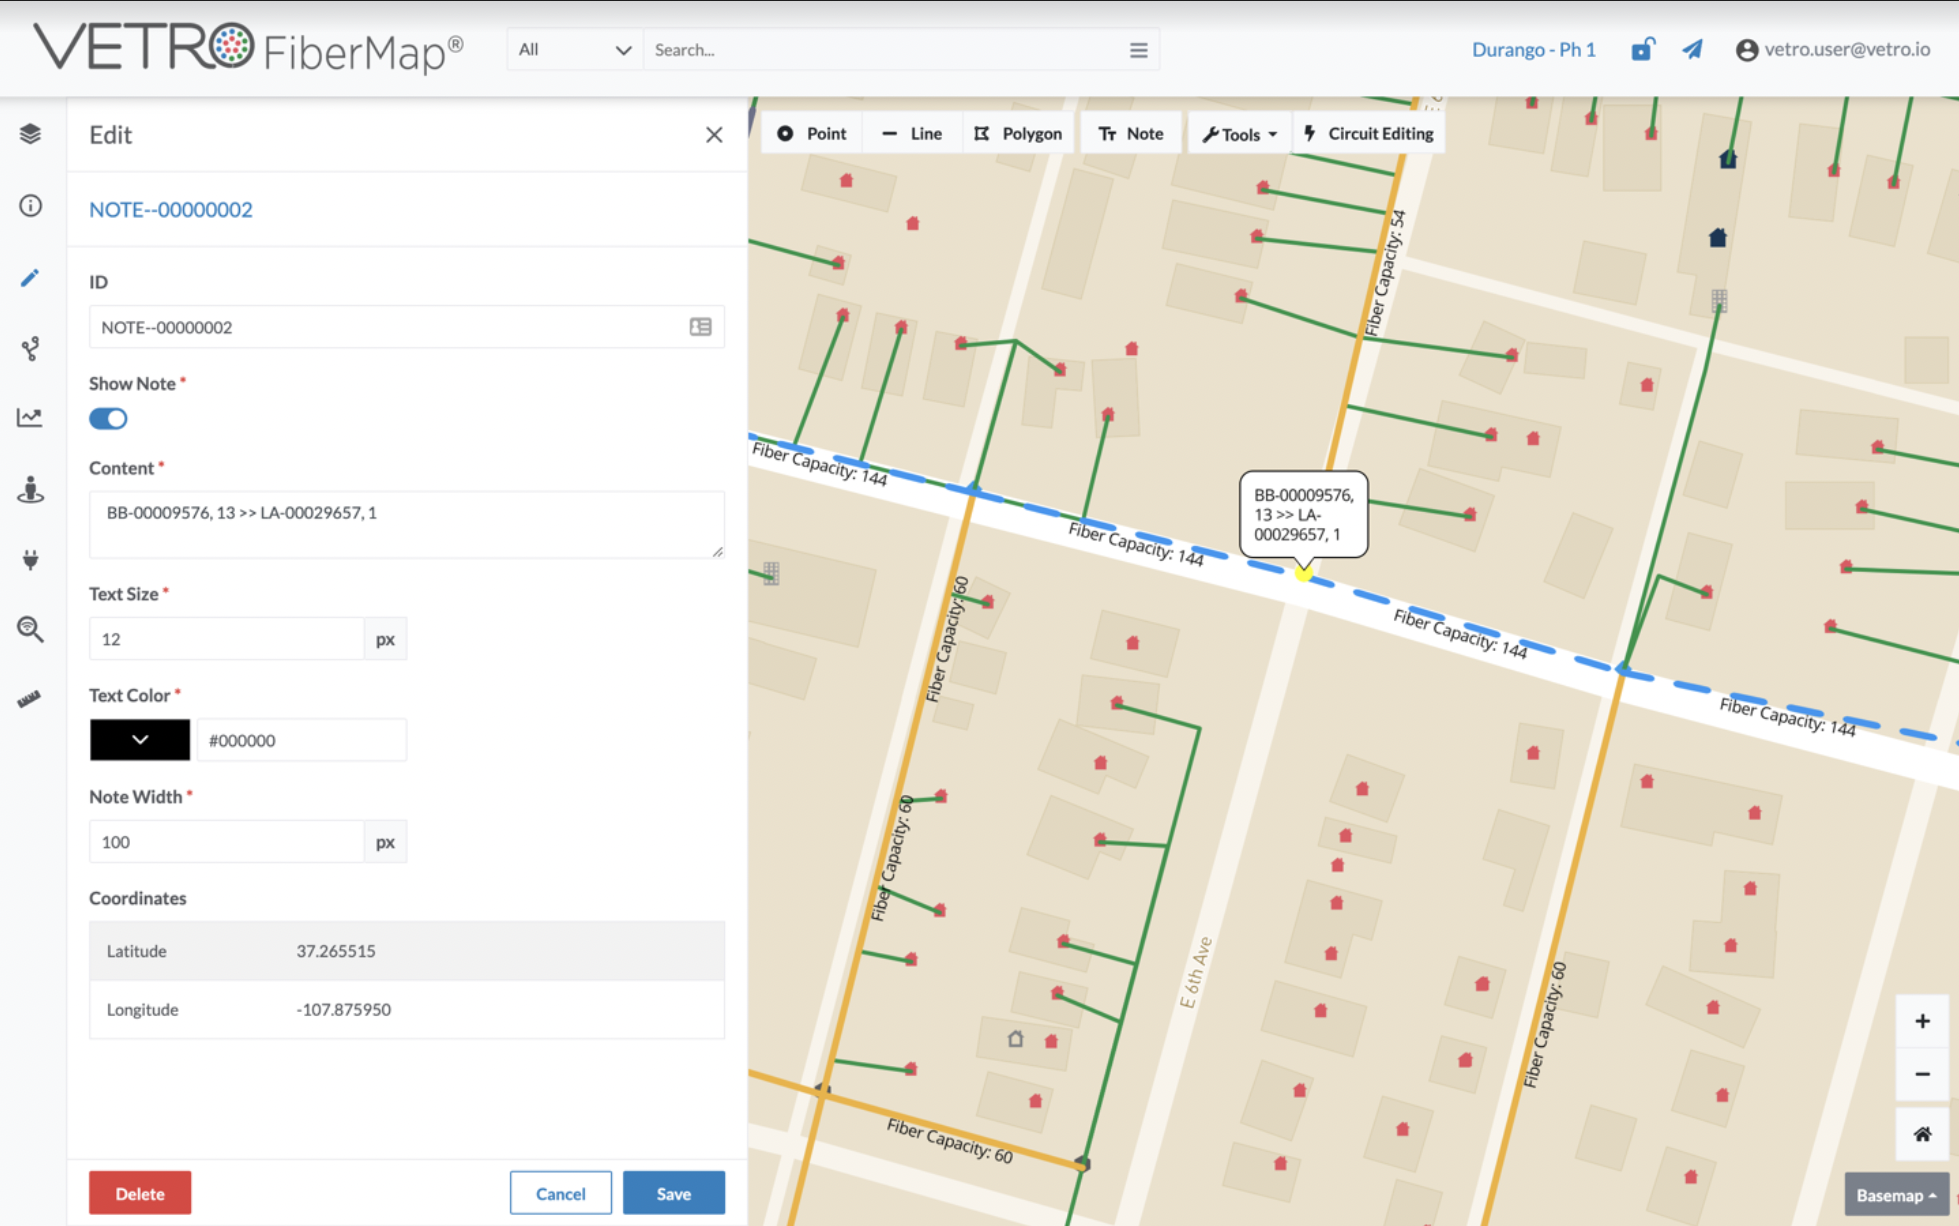Open the NOTE--00000002 link
The height and width of the screenshot is (1226, 1959).
tap(170, 209)
